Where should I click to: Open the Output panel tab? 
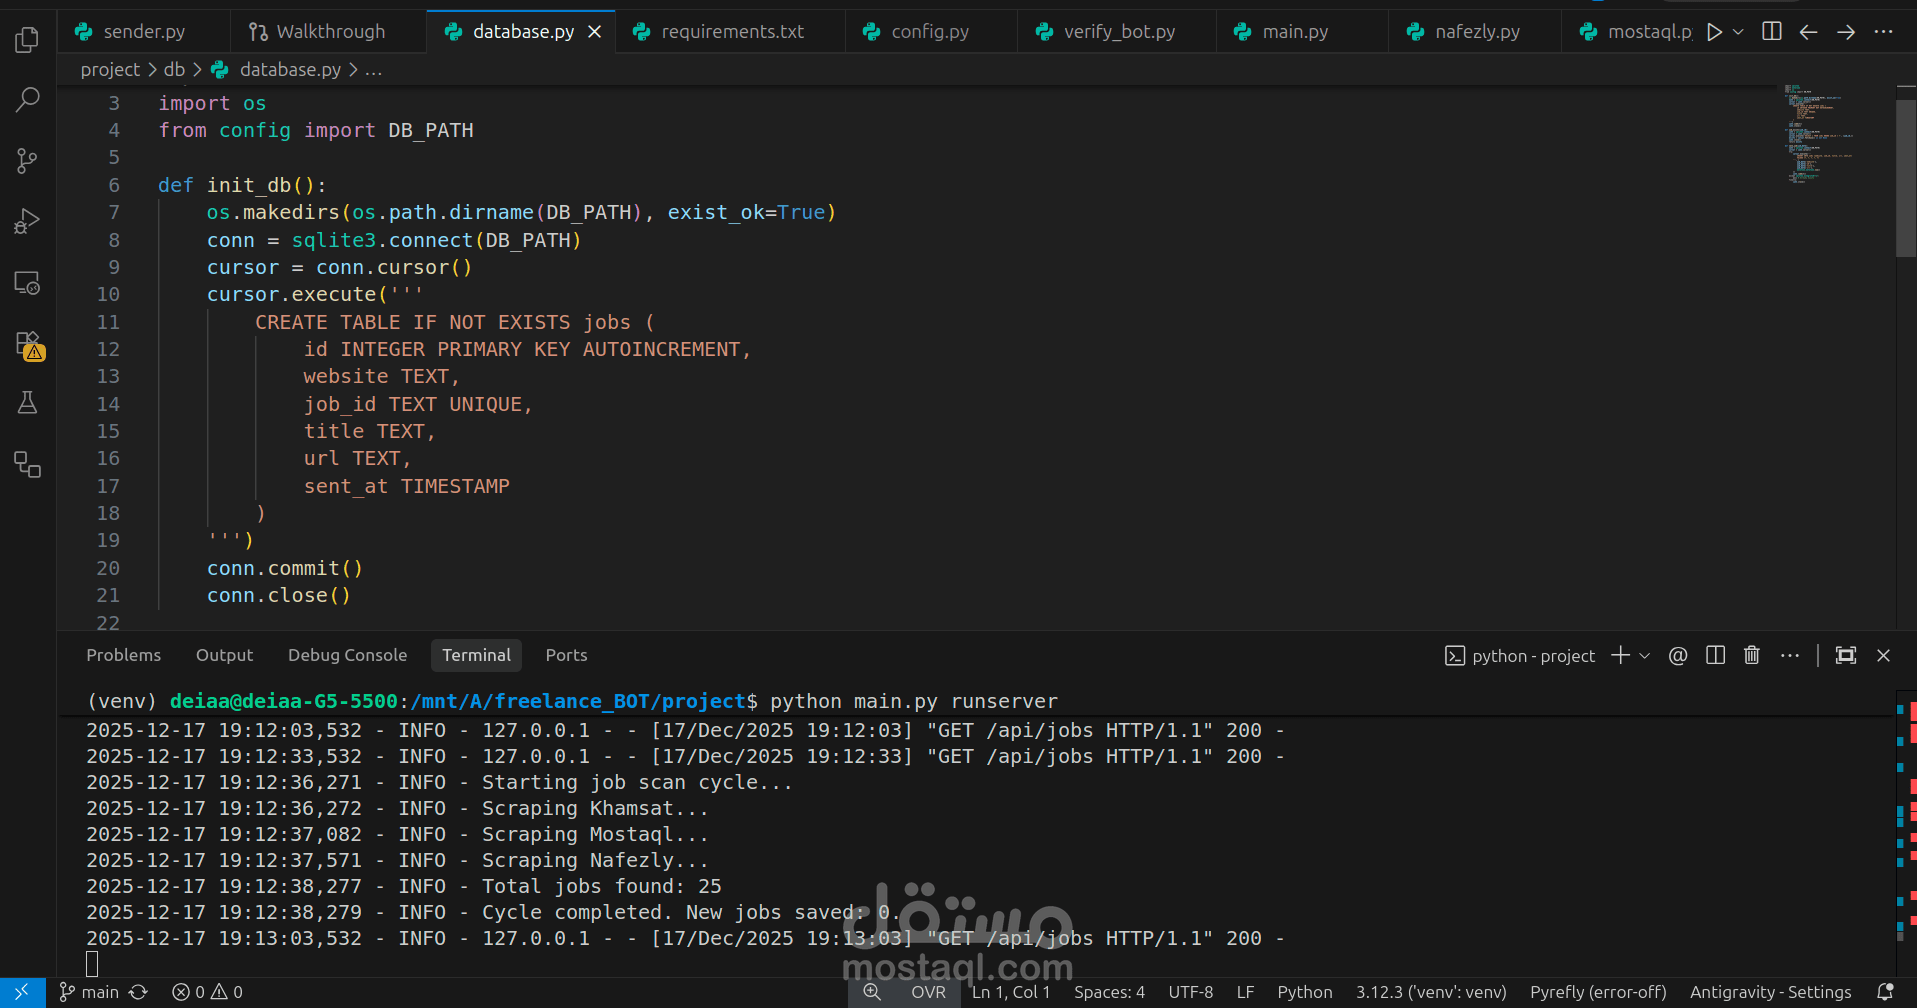point(224,655)
